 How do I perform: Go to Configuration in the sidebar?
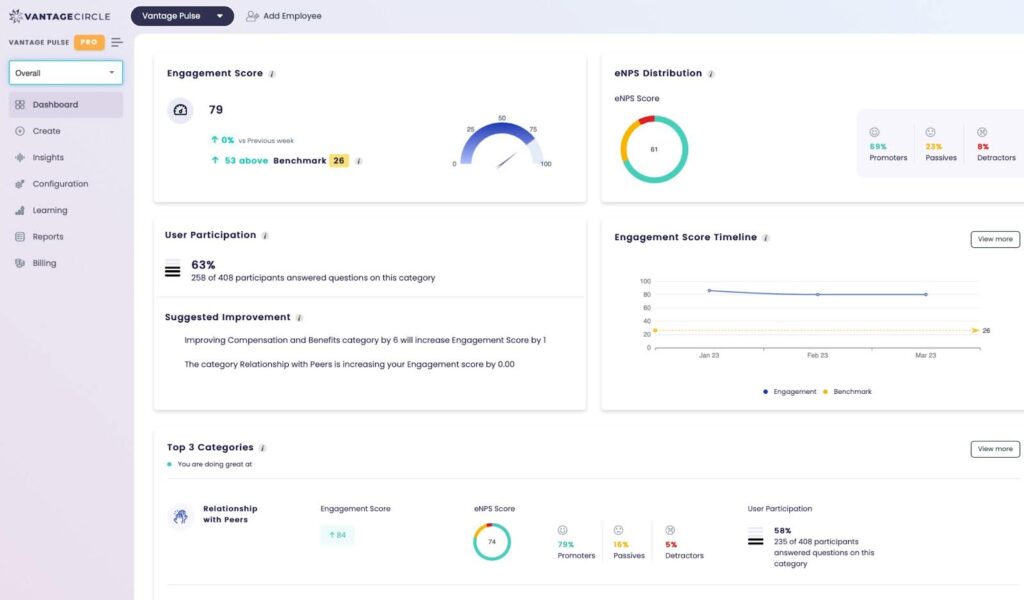pyautogui.click(x=59, y=184)
